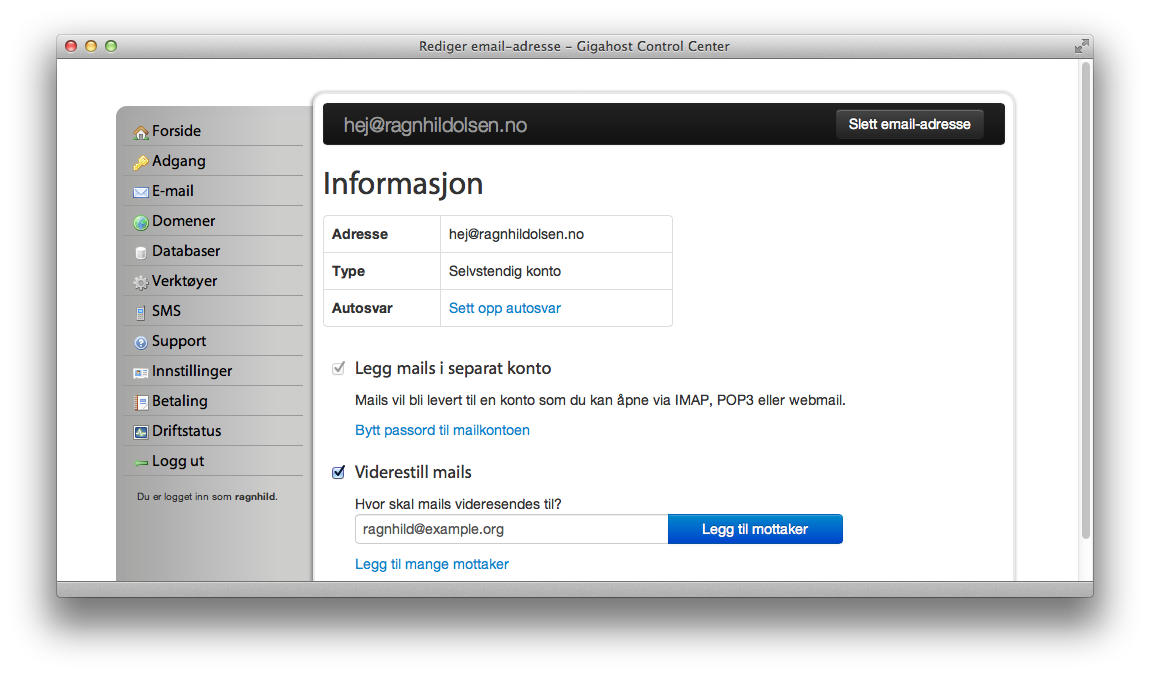This screenshot has width=1150, height=676.
Task: Click the Adresse value hej@ragnhildolsen.no in table
Action: [516, 234]
